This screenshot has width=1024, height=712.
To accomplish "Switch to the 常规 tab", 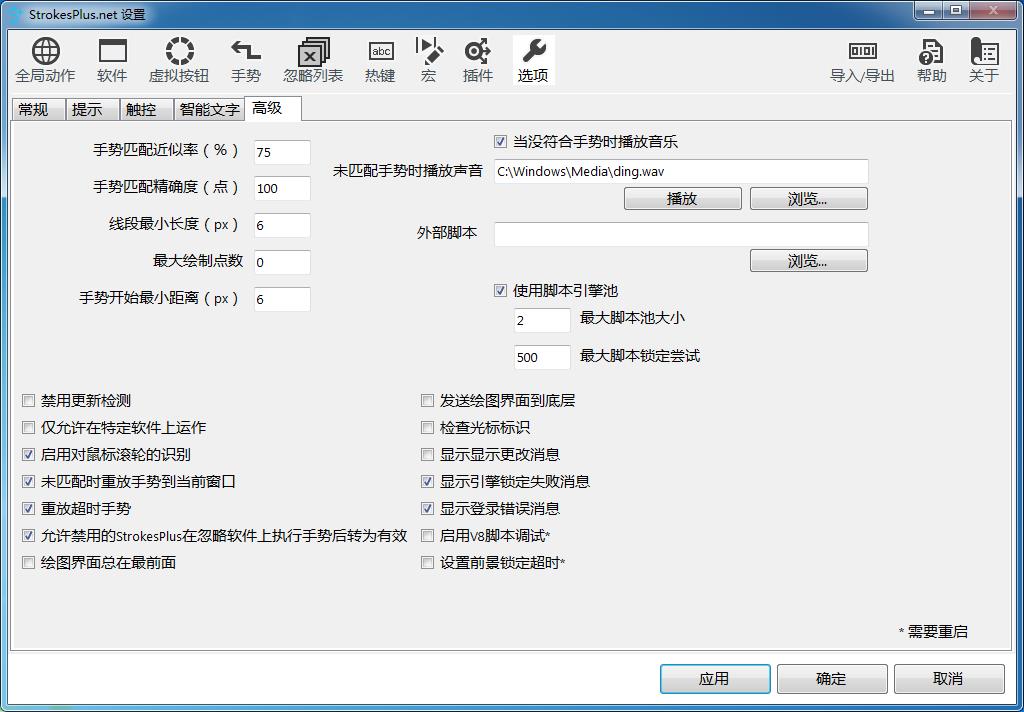I will pos(36,109).
